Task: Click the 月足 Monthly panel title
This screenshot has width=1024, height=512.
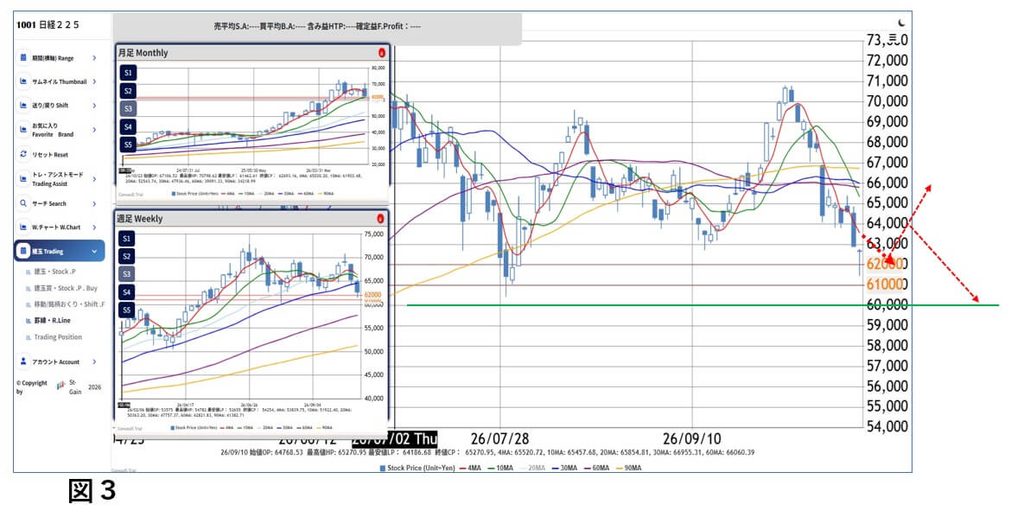Action: pyautogui.click(x=142, y=53)
